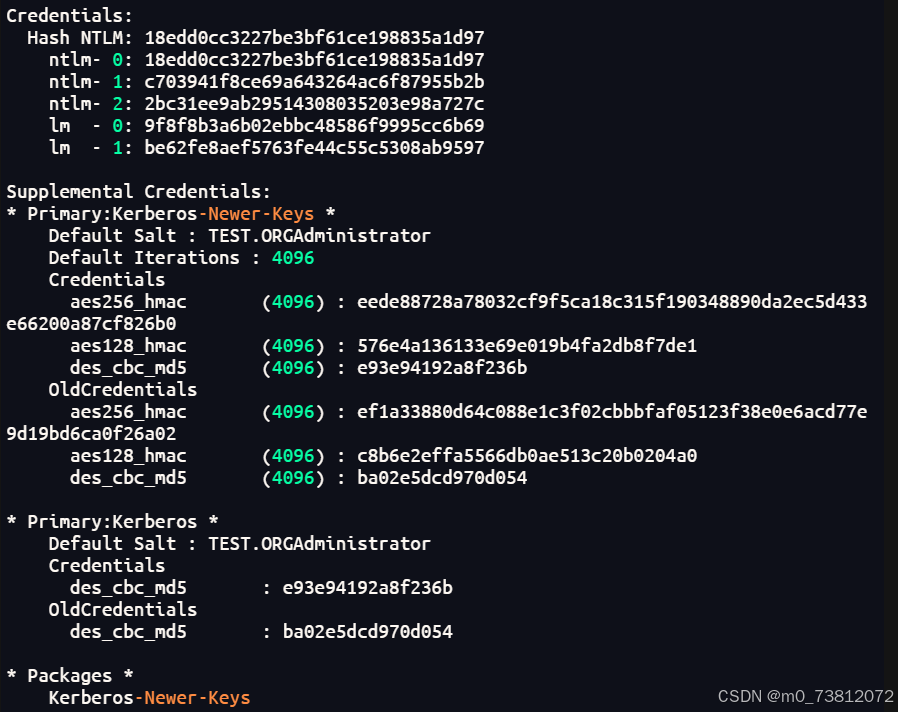Click the aes128_hmac key 576e4a136133e69e019b4fa2db8f7de1
Viewport: 898px width, 712px height.
(527, 346)
